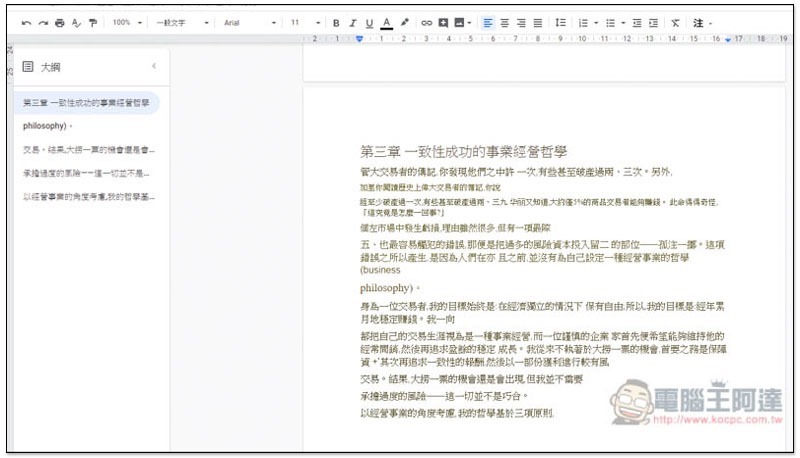Toggle italic formatting

(x=353, y=22)
